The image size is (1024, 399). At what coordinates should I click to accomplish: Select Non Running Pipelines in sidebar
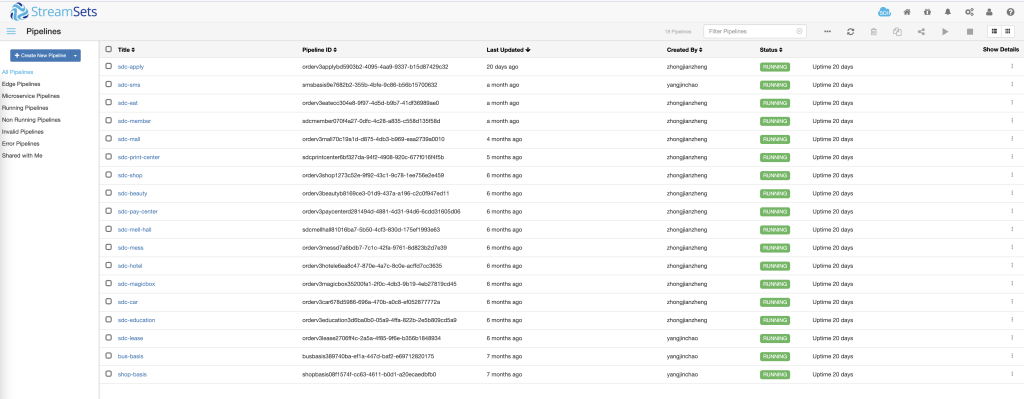pyautogui.click(x=31, y=120)
